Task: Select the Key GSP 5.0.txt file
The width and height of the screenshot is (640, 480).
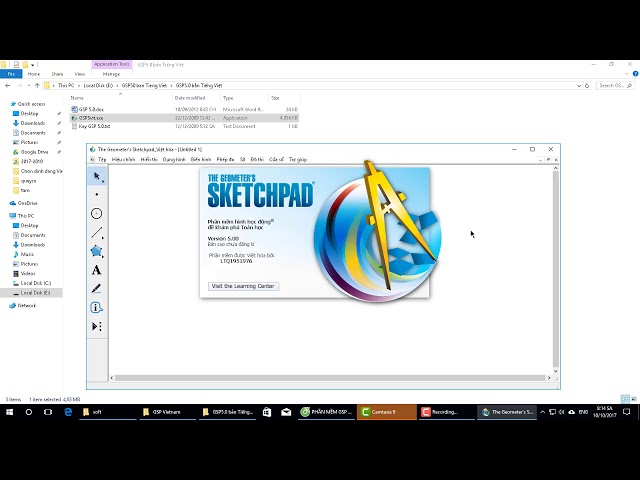Action: tap(94, 127)
